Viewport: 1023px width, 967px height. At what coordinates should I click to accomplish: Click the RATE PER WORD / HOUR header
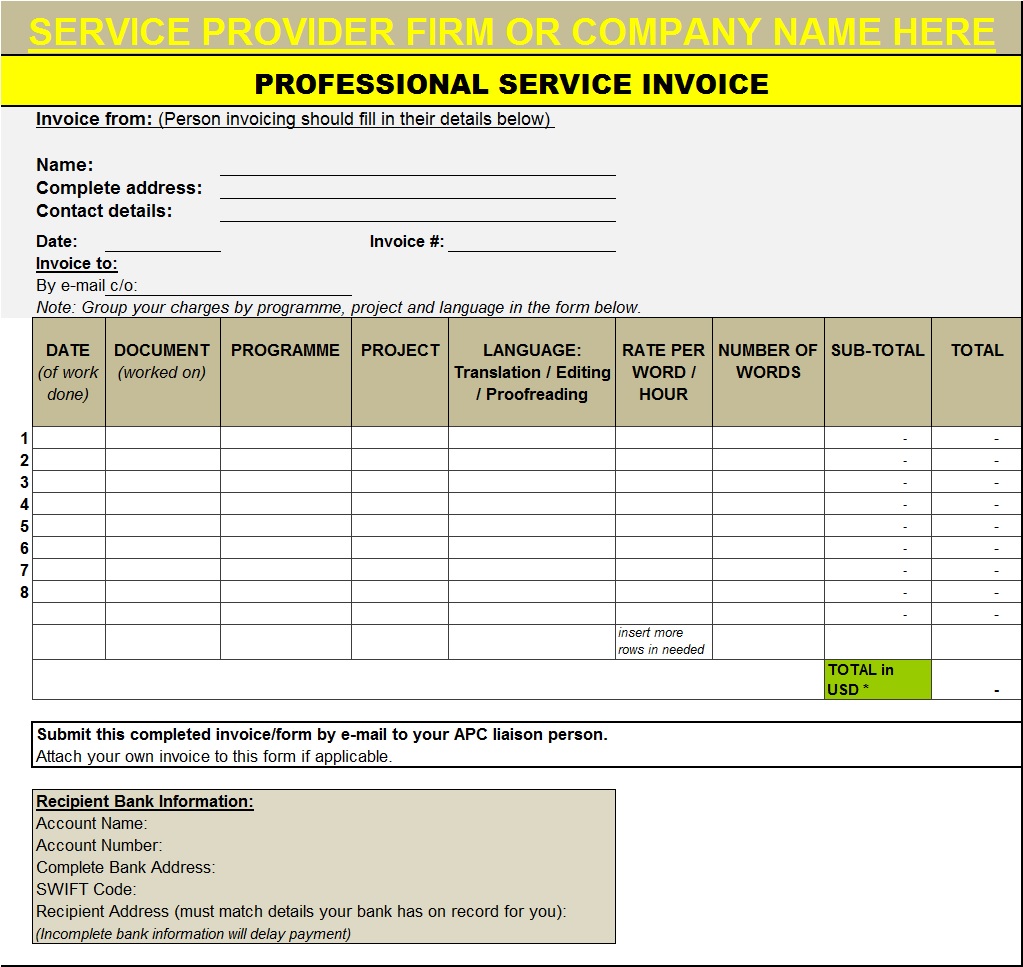coord(664,372)
